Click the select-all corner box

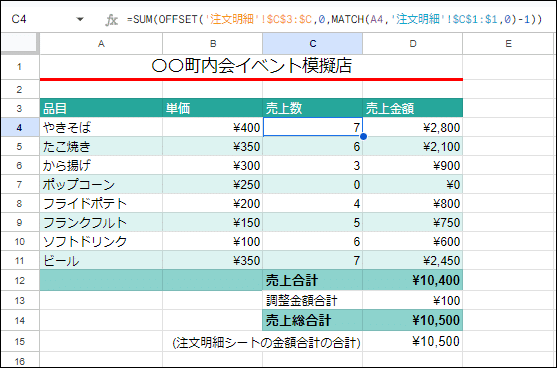pos(20,43)
